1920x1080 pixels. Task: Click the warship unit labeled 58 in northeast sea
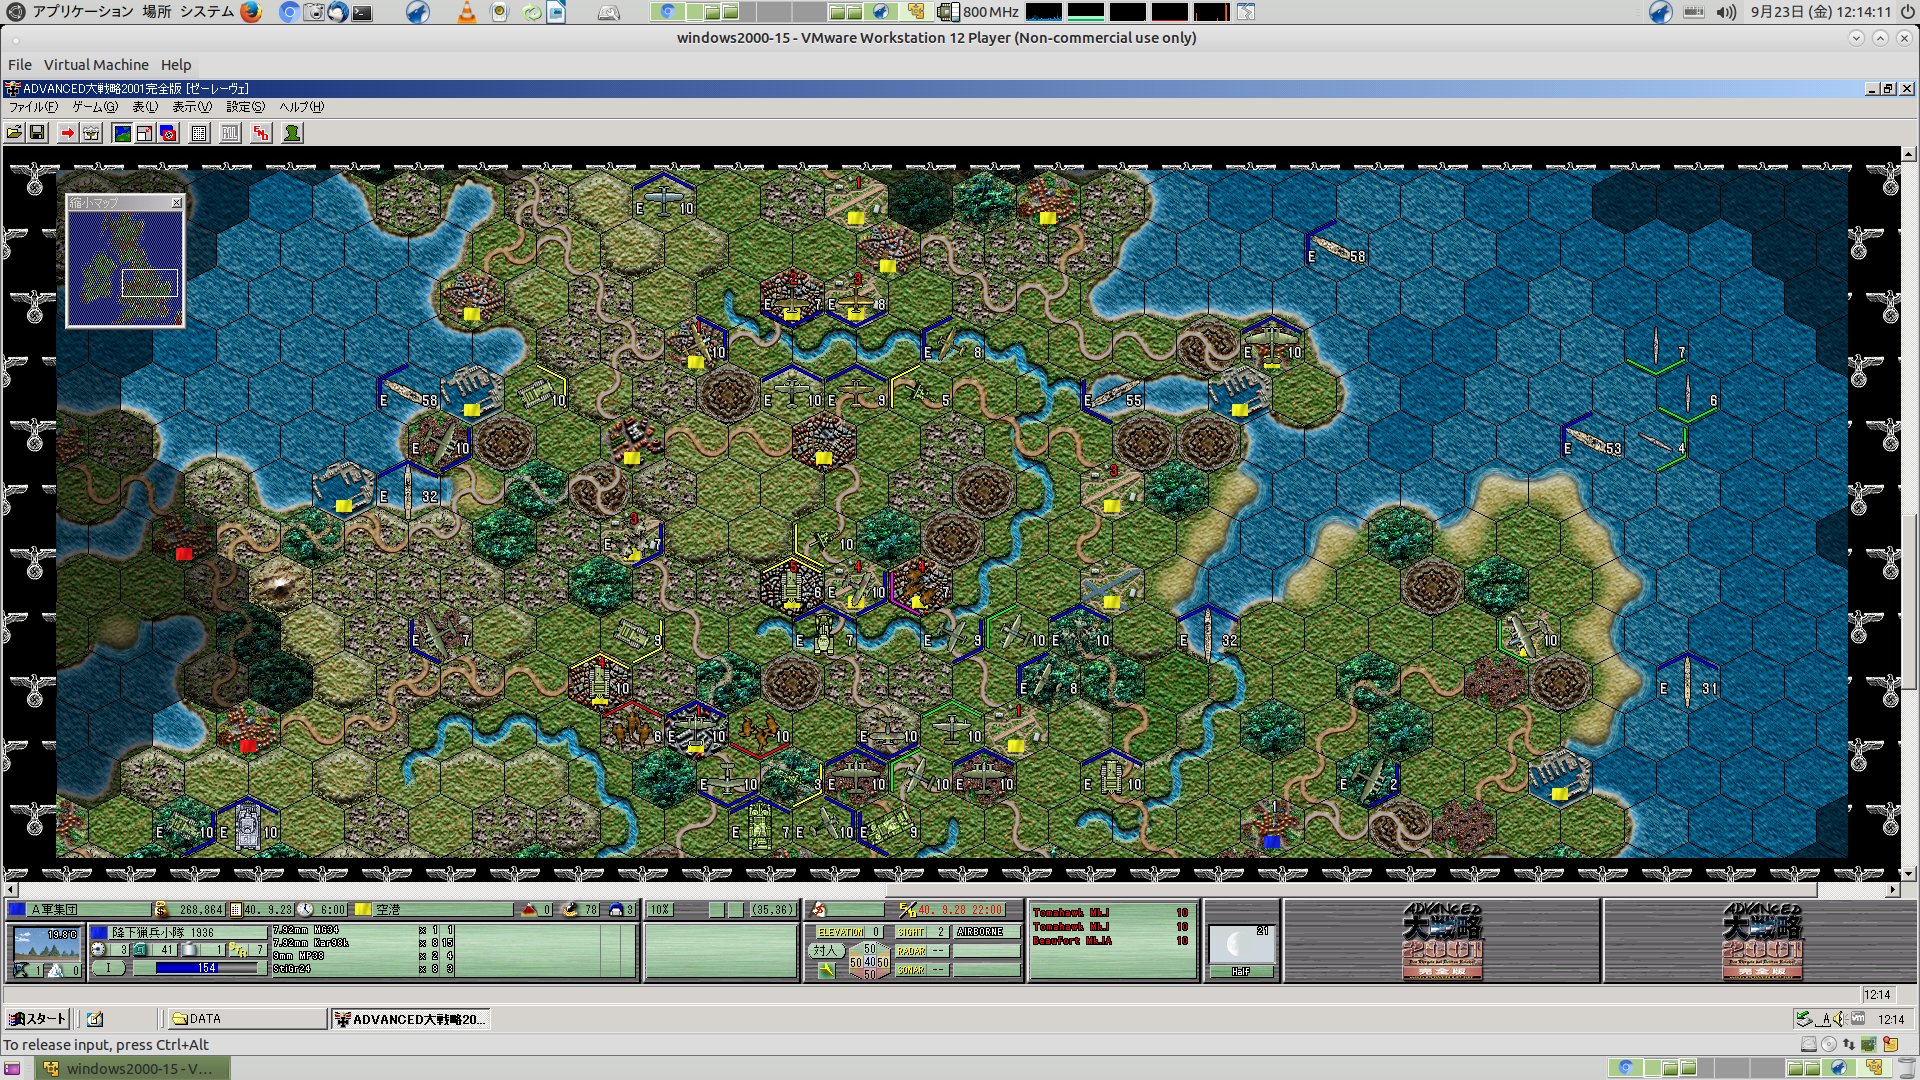[x=1336, y=247]
